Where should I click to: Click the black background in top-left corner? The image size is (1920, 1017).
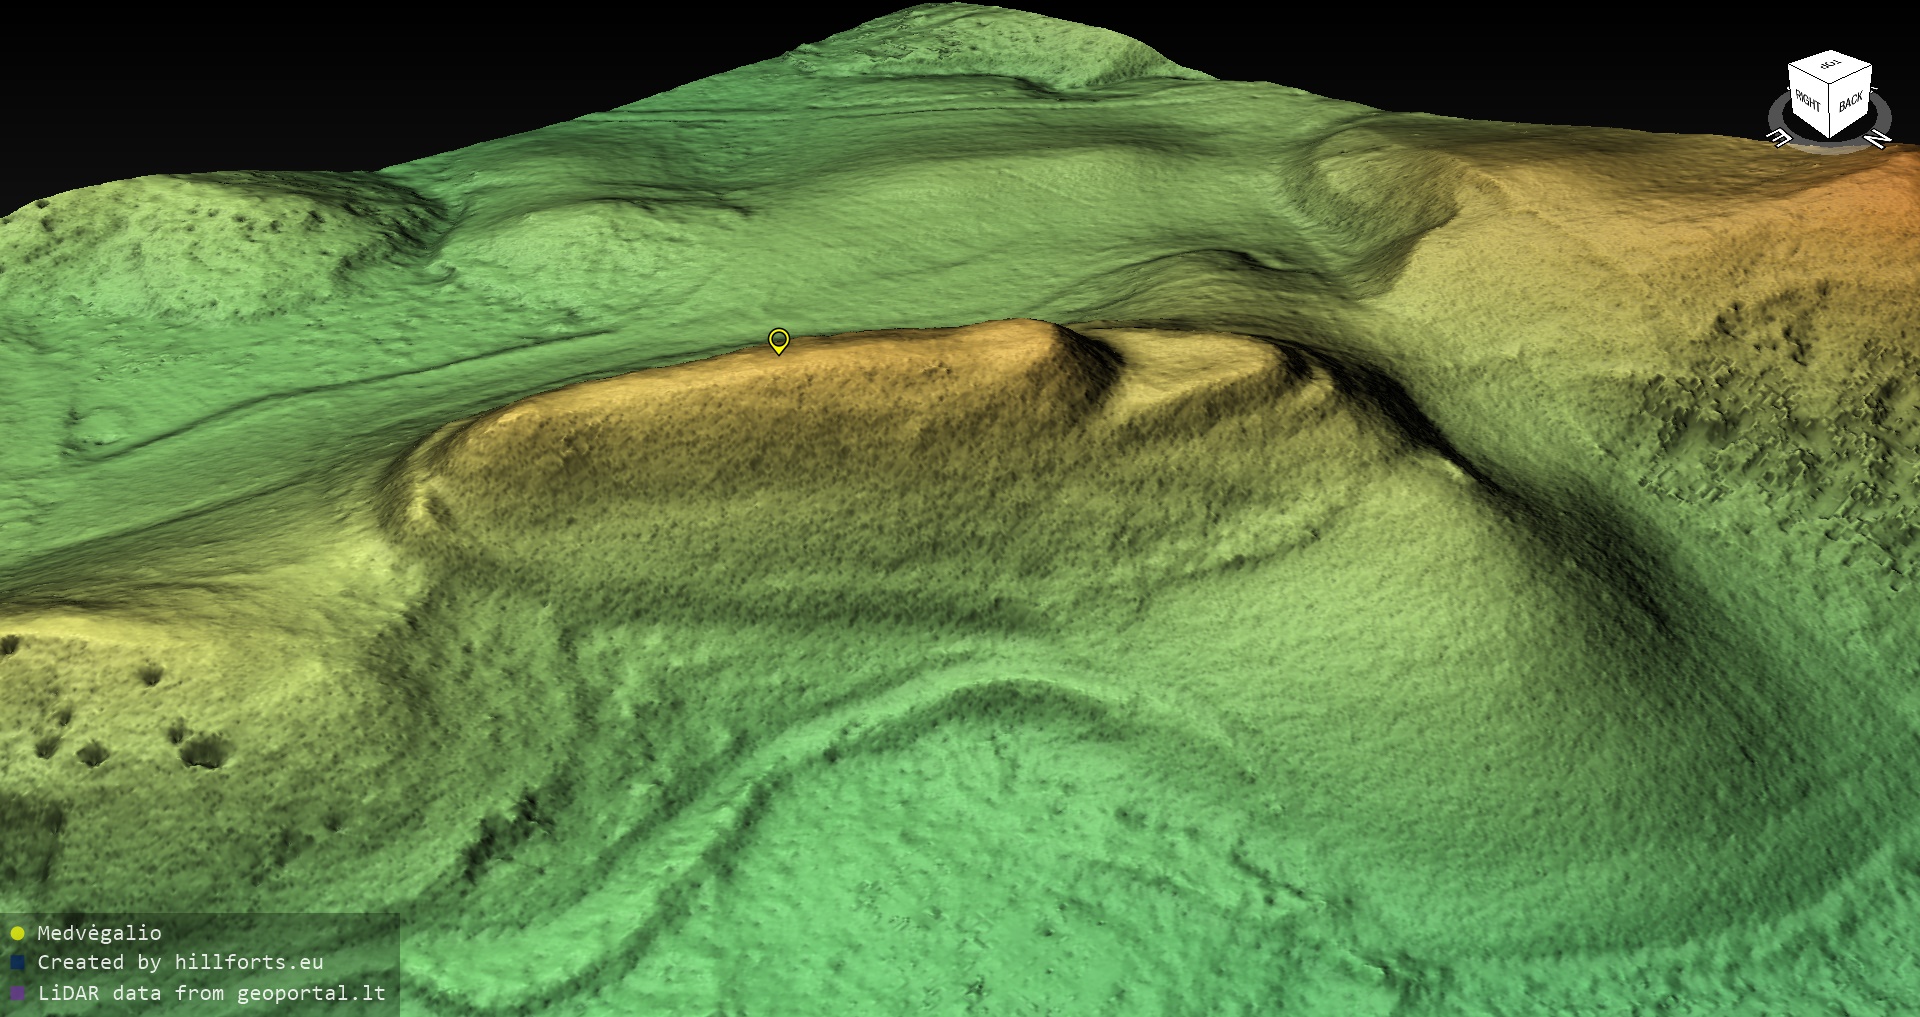(150, 60)
